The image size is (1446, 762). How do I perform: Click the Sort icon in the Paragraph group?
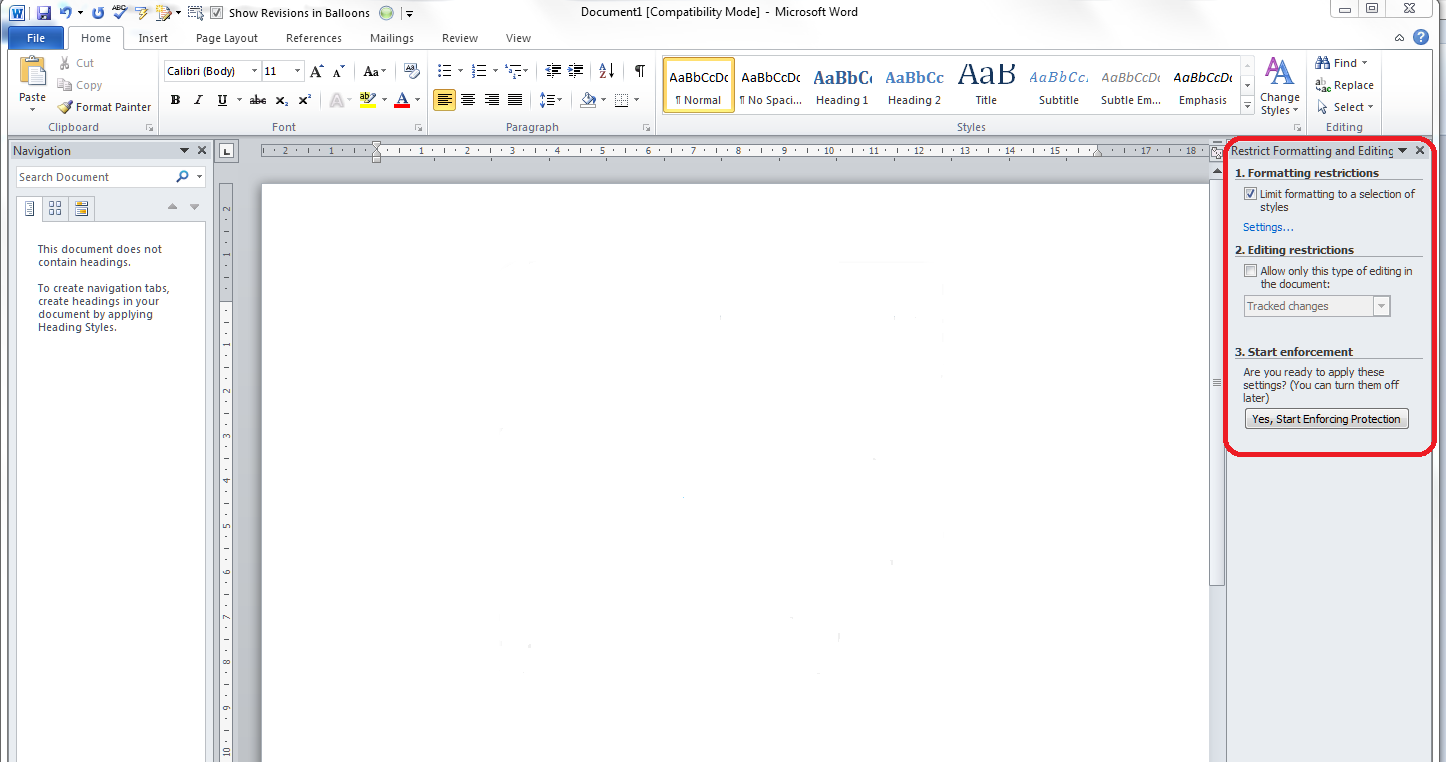pyautogui.click(x=607, y=71)
